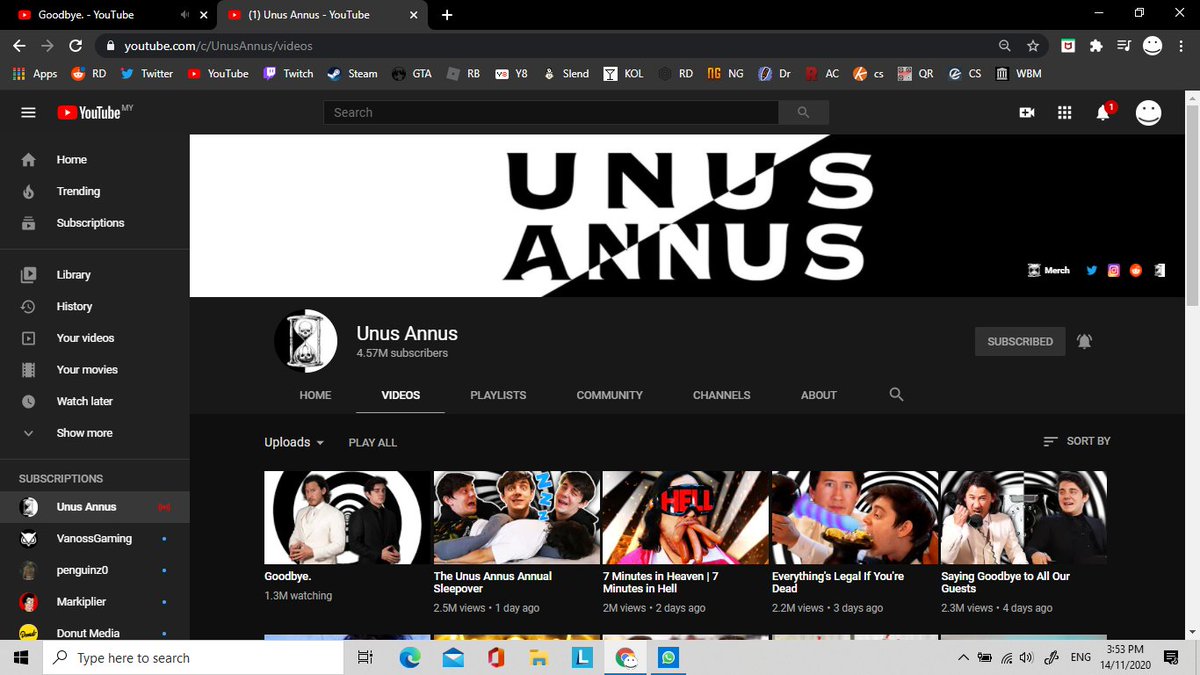This screenshot has height=675, width=1200.
Task: Open WhatsApp from the taskbar
Action: click(670, 657)
